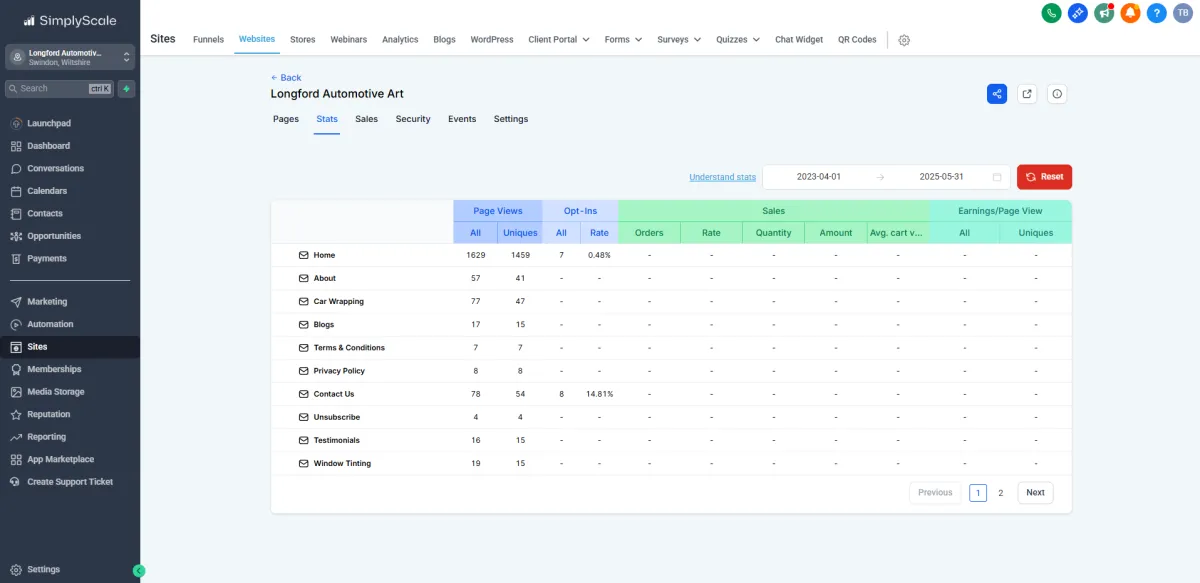This screenshot has height=583, width=1200.
Task: Open the Funnels menu item
Action: [x=208, y=40]
